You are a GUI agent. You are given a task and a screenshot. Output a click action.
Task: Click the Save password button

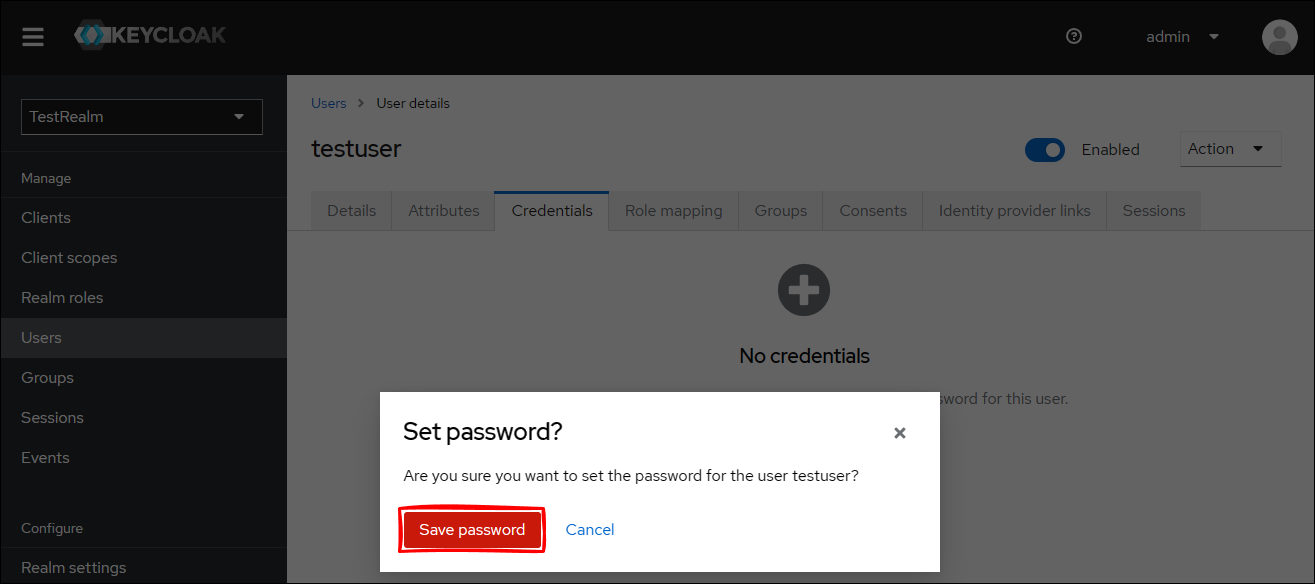click(x=472, y=530)
